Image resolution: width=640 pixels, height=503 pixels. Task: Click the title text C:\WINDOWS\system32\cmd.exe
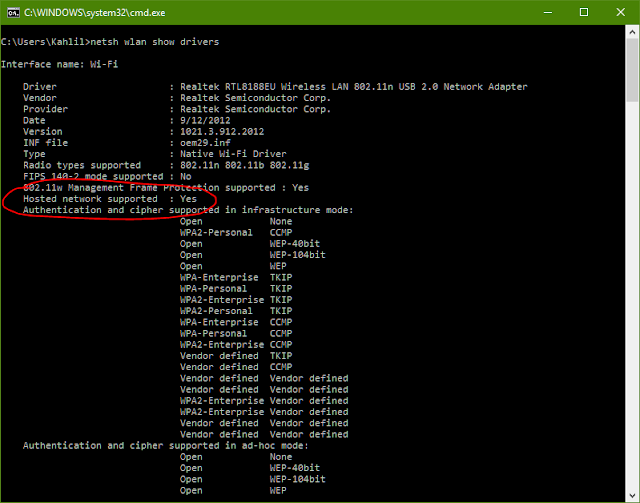click(95, 13)
